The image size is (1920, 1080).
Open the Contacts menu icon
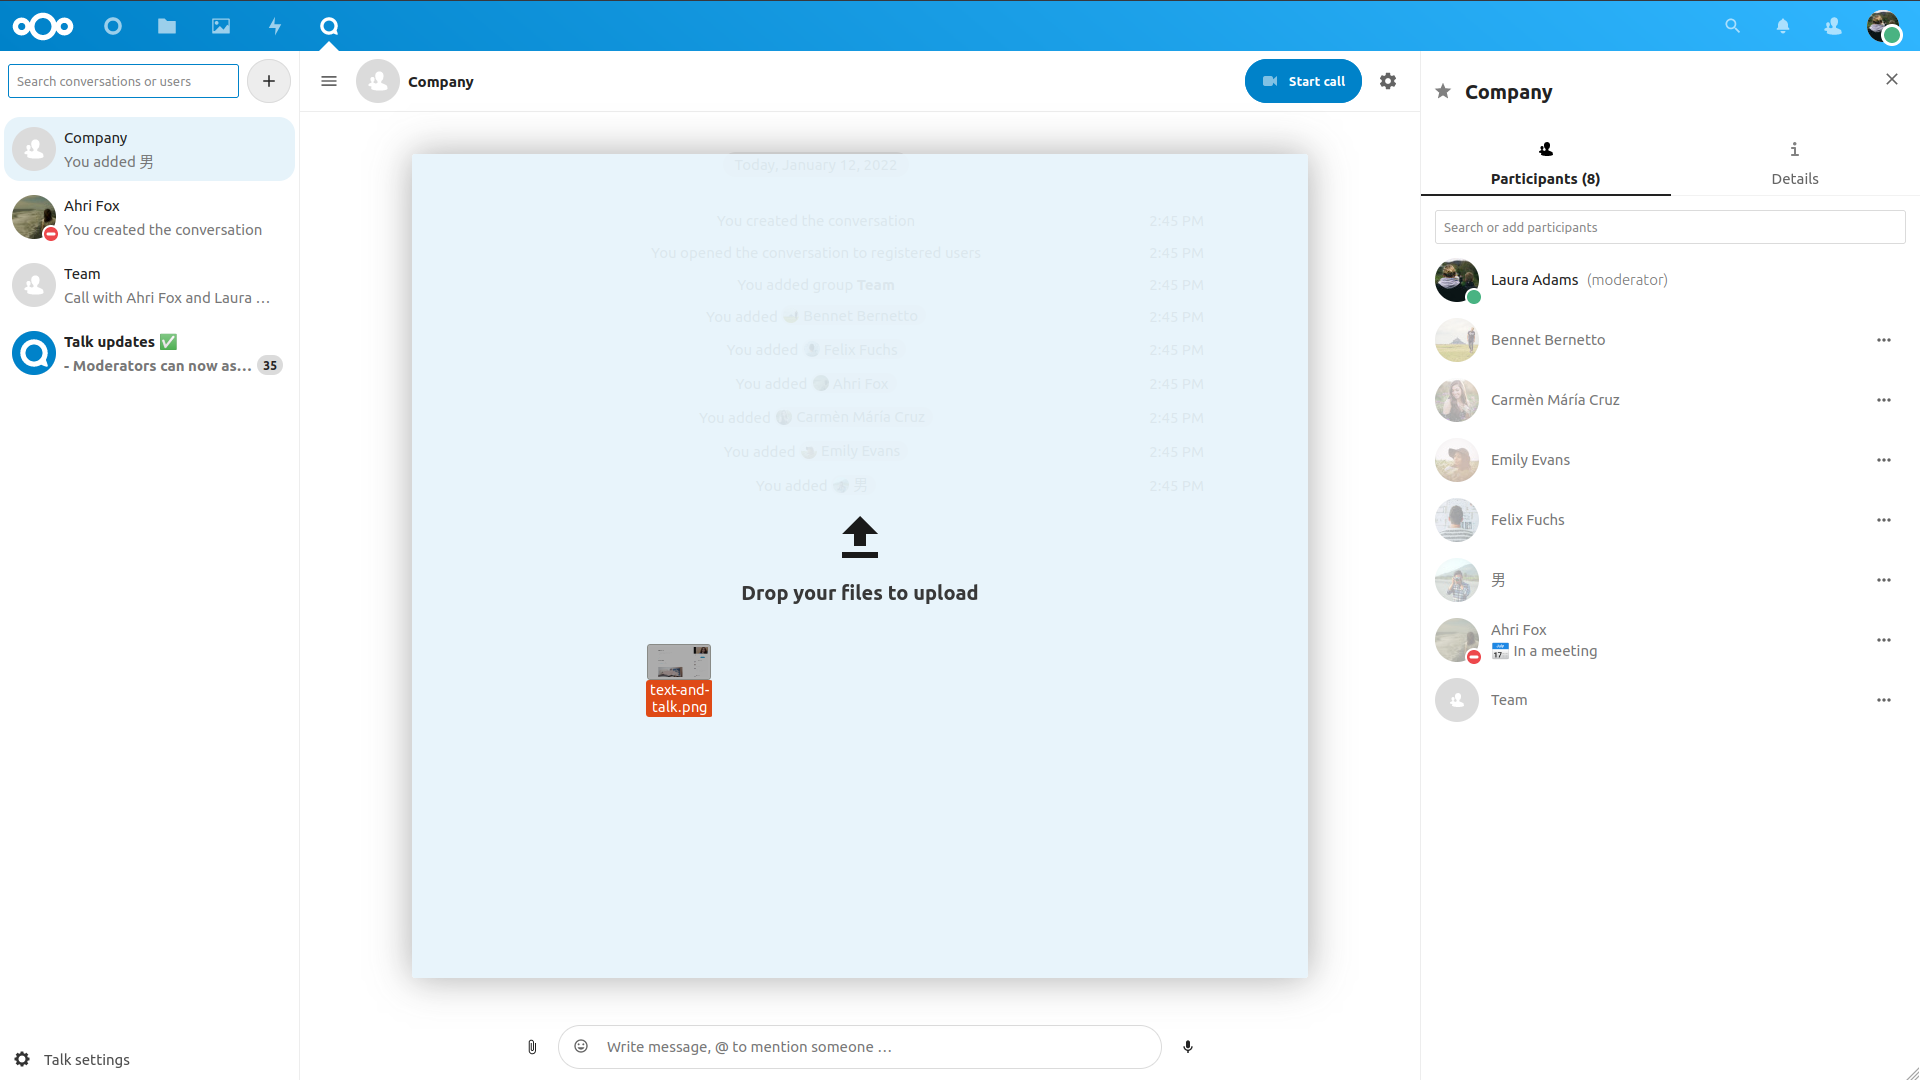pyautogui.click(x=1832, y=26)
